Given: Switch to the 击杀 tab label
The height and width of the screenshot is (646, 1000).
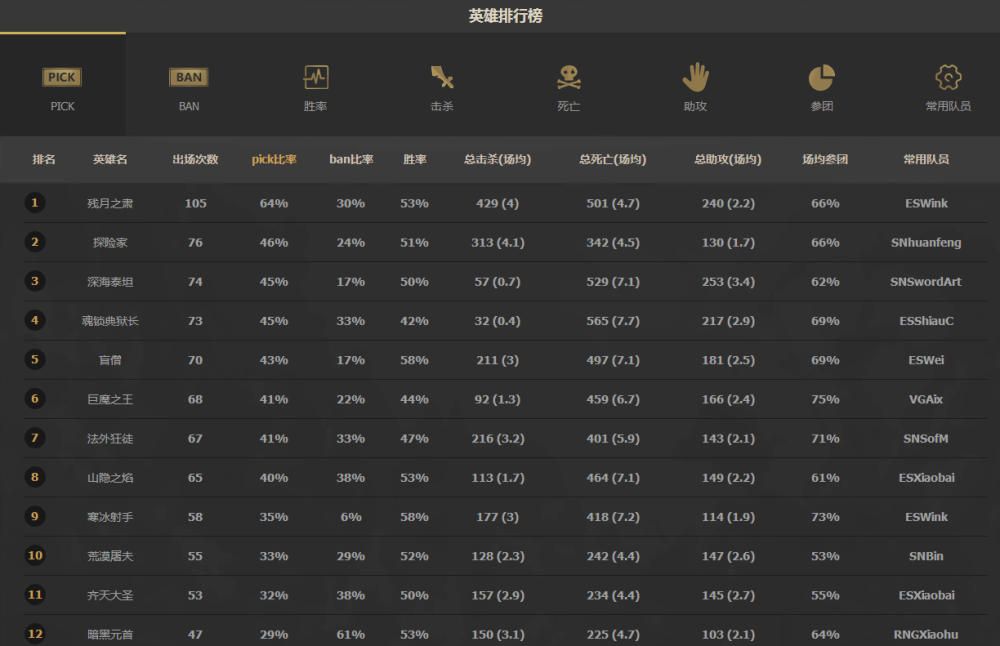Looking at the screenshot, I should point(442,106).
